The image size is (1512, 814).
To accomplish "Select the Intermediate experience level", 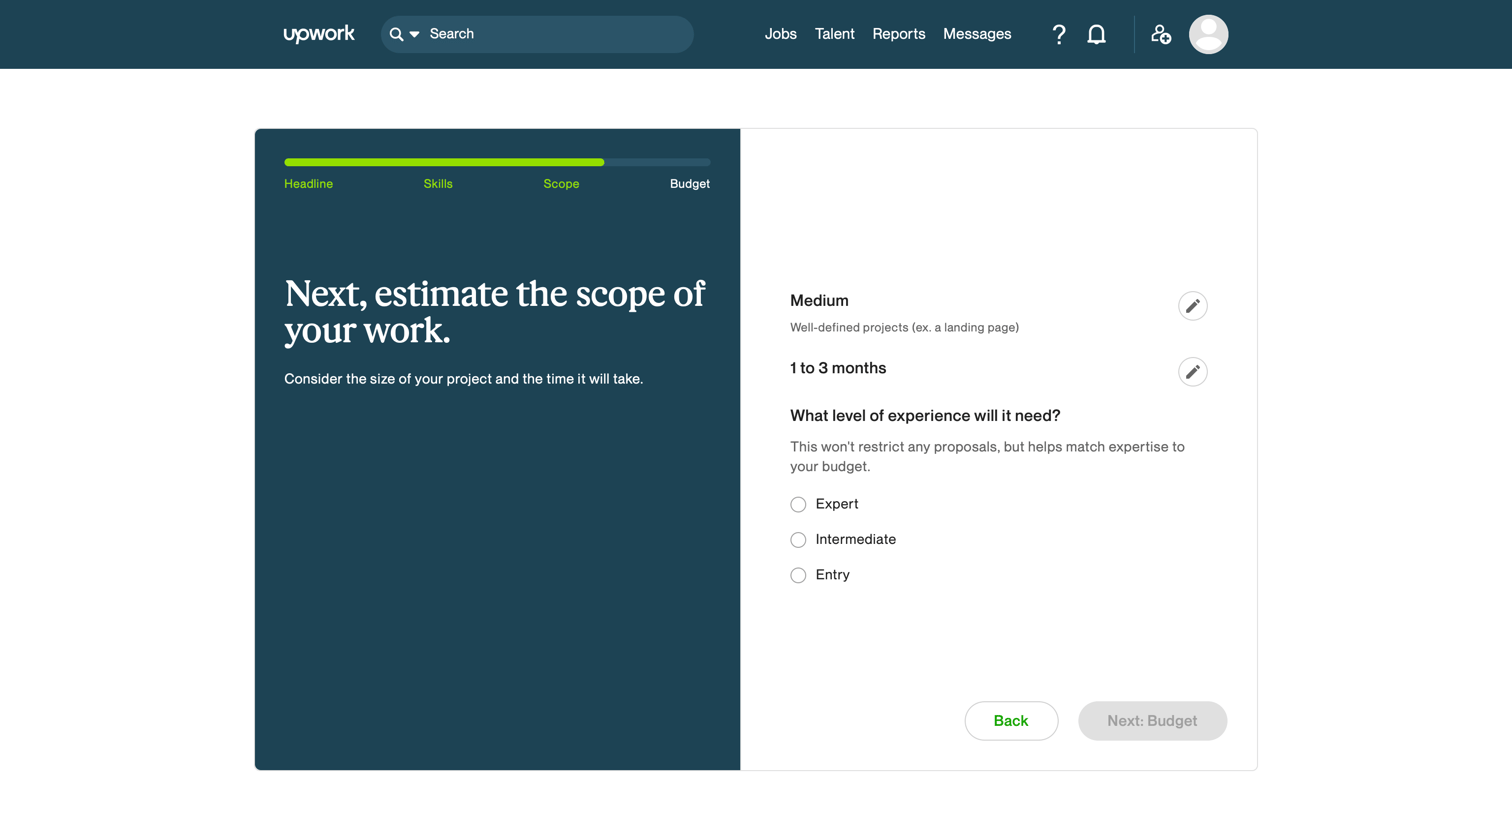I will (x=798, y=540).
